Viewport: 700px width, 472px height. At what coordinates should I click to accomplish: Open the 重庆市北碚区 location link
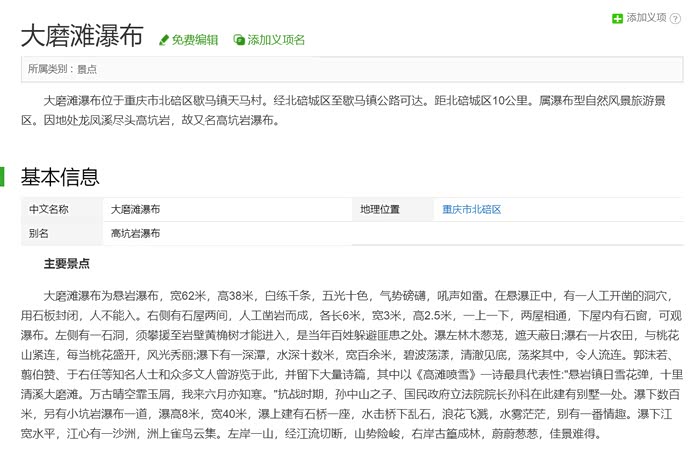[472, 210]
